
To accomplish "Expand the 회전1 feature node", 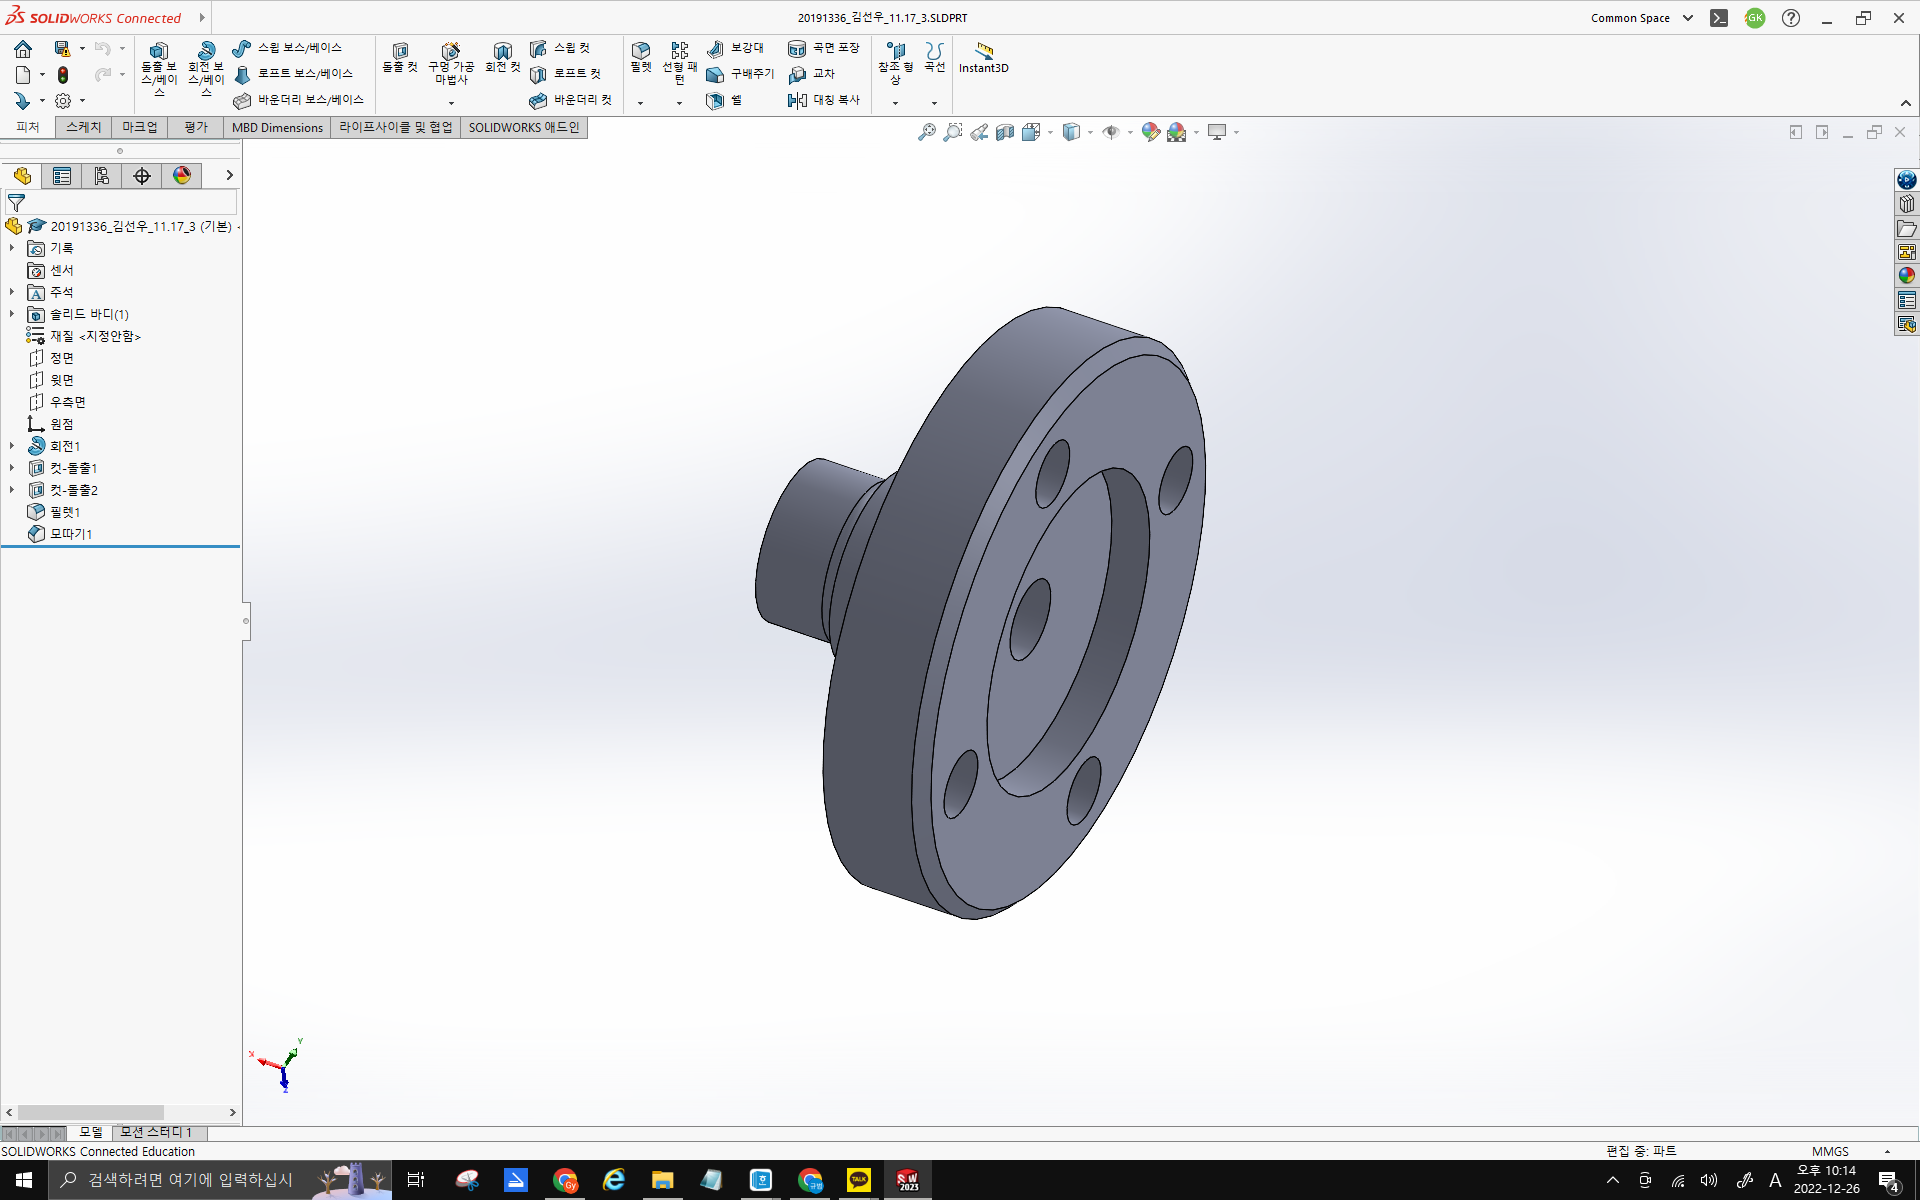I will [11, 445].
